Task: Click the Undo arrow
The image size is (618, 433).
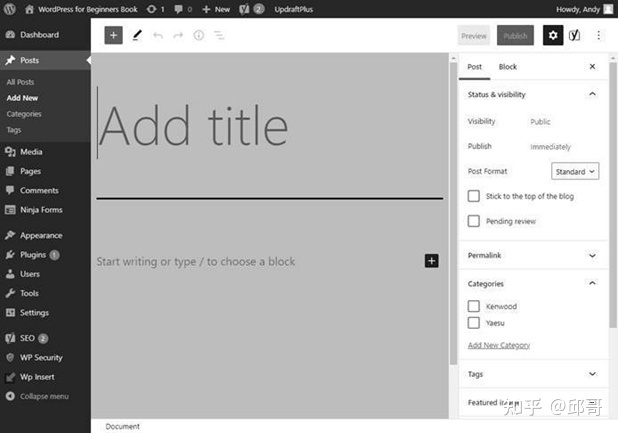Action: (158, 35)
